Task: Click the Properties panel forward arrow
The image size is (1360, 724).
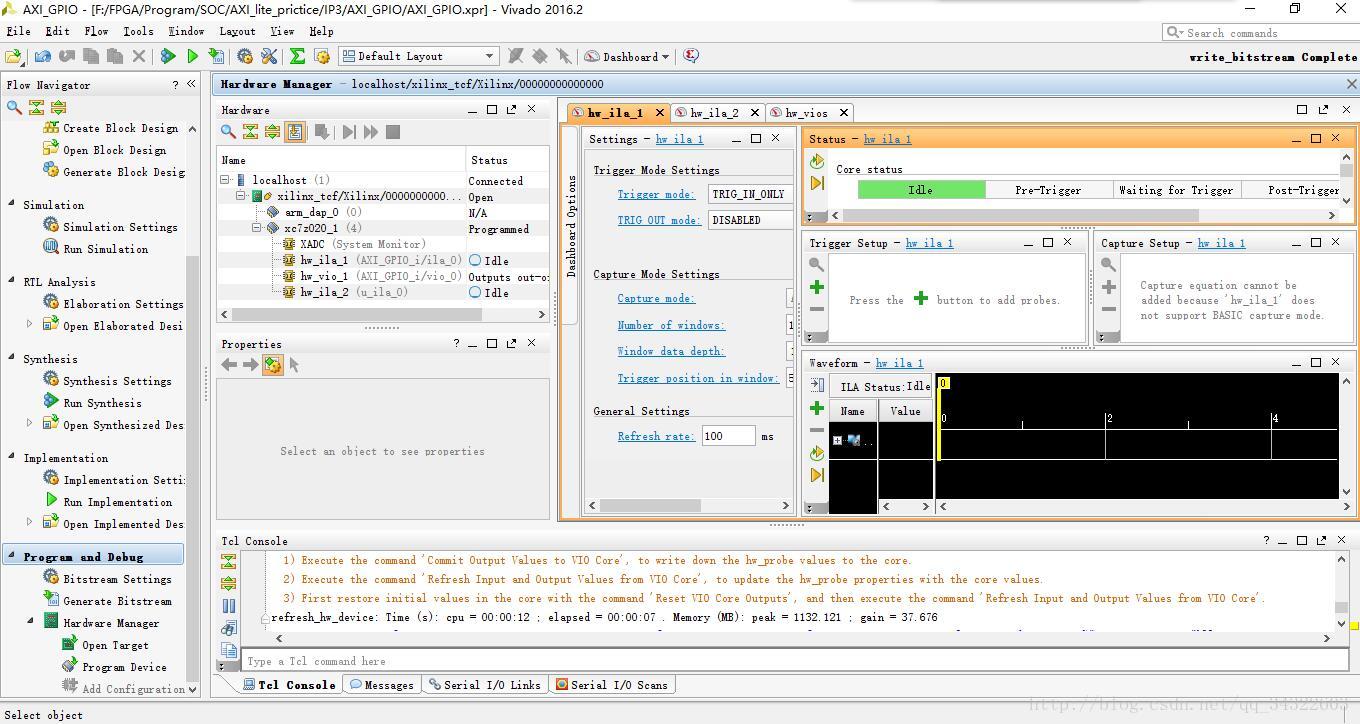Action: click(250, 365)
